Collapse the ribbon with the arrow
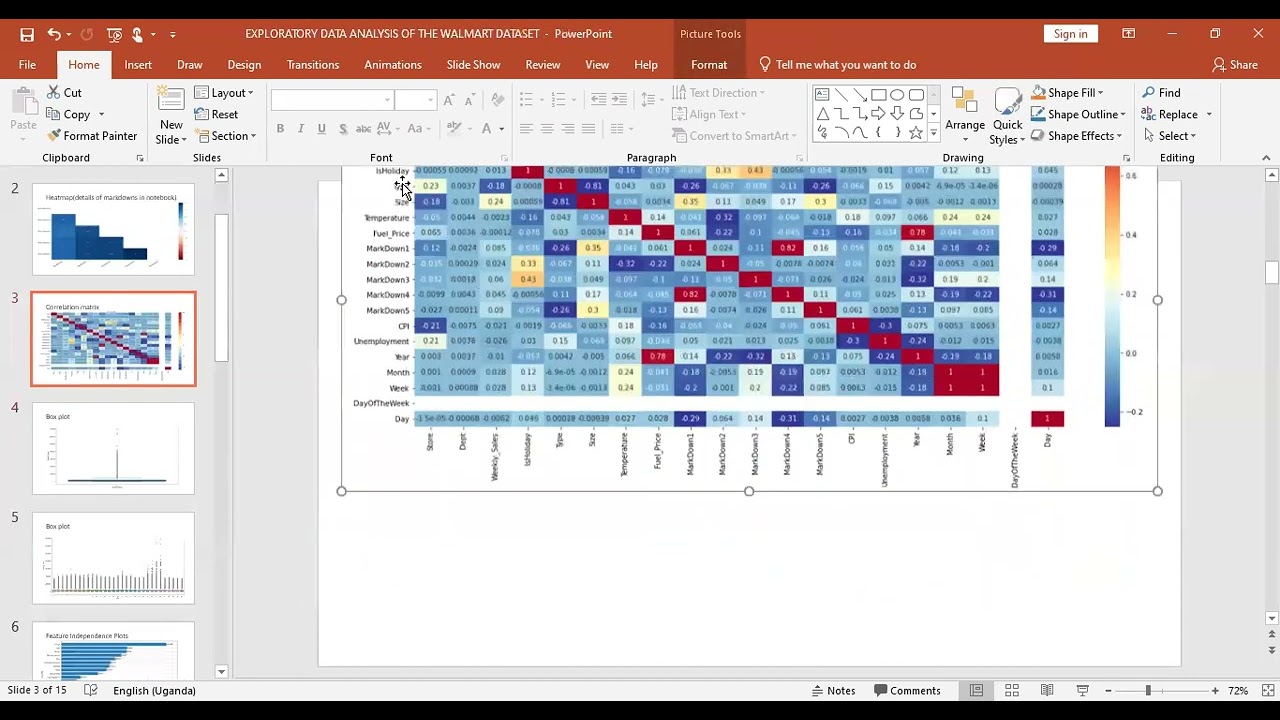This screenshot has height=720, width=1280. tap(1266, 158)
